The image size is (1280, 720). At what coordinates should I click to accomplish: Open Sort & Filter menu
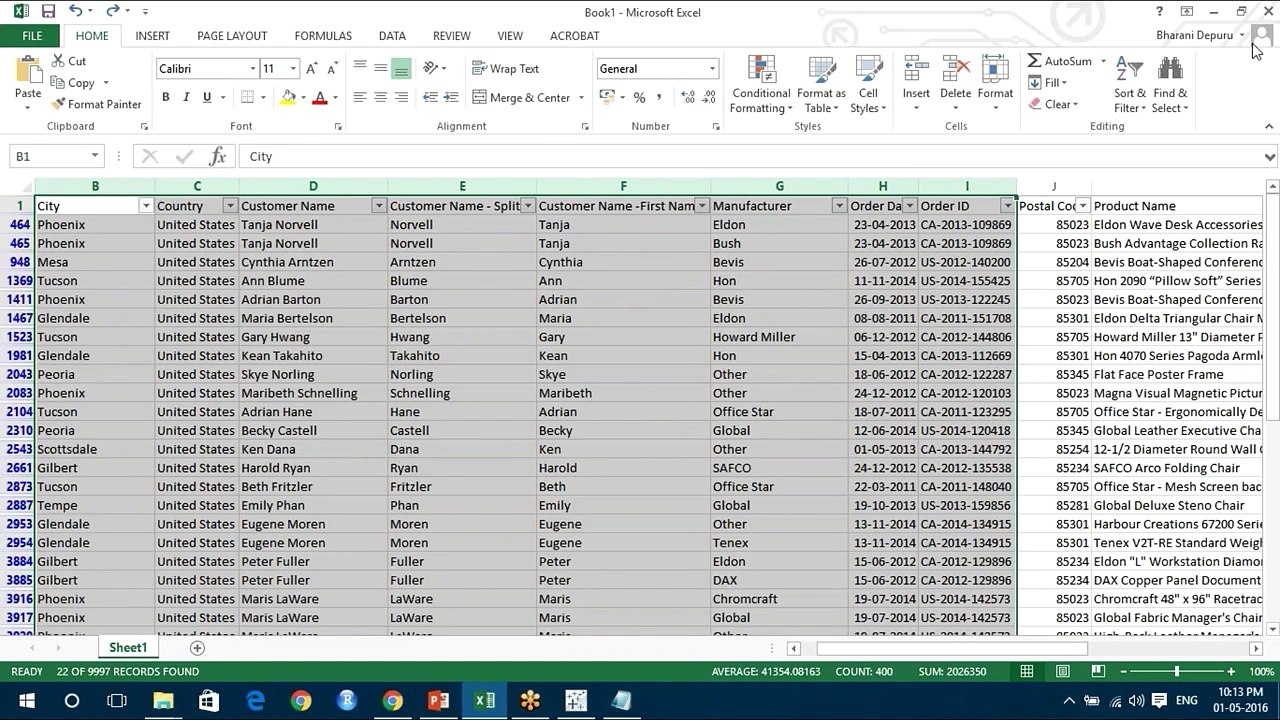(1130, 85)
